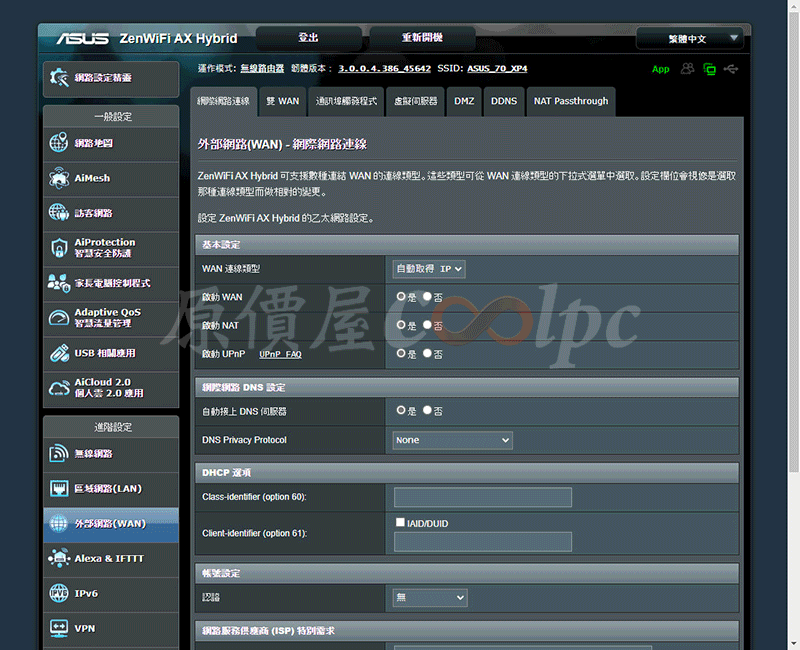800x650 pixels.
Task: Click the AiMesh icon in the sidebar
Action: 59,178
